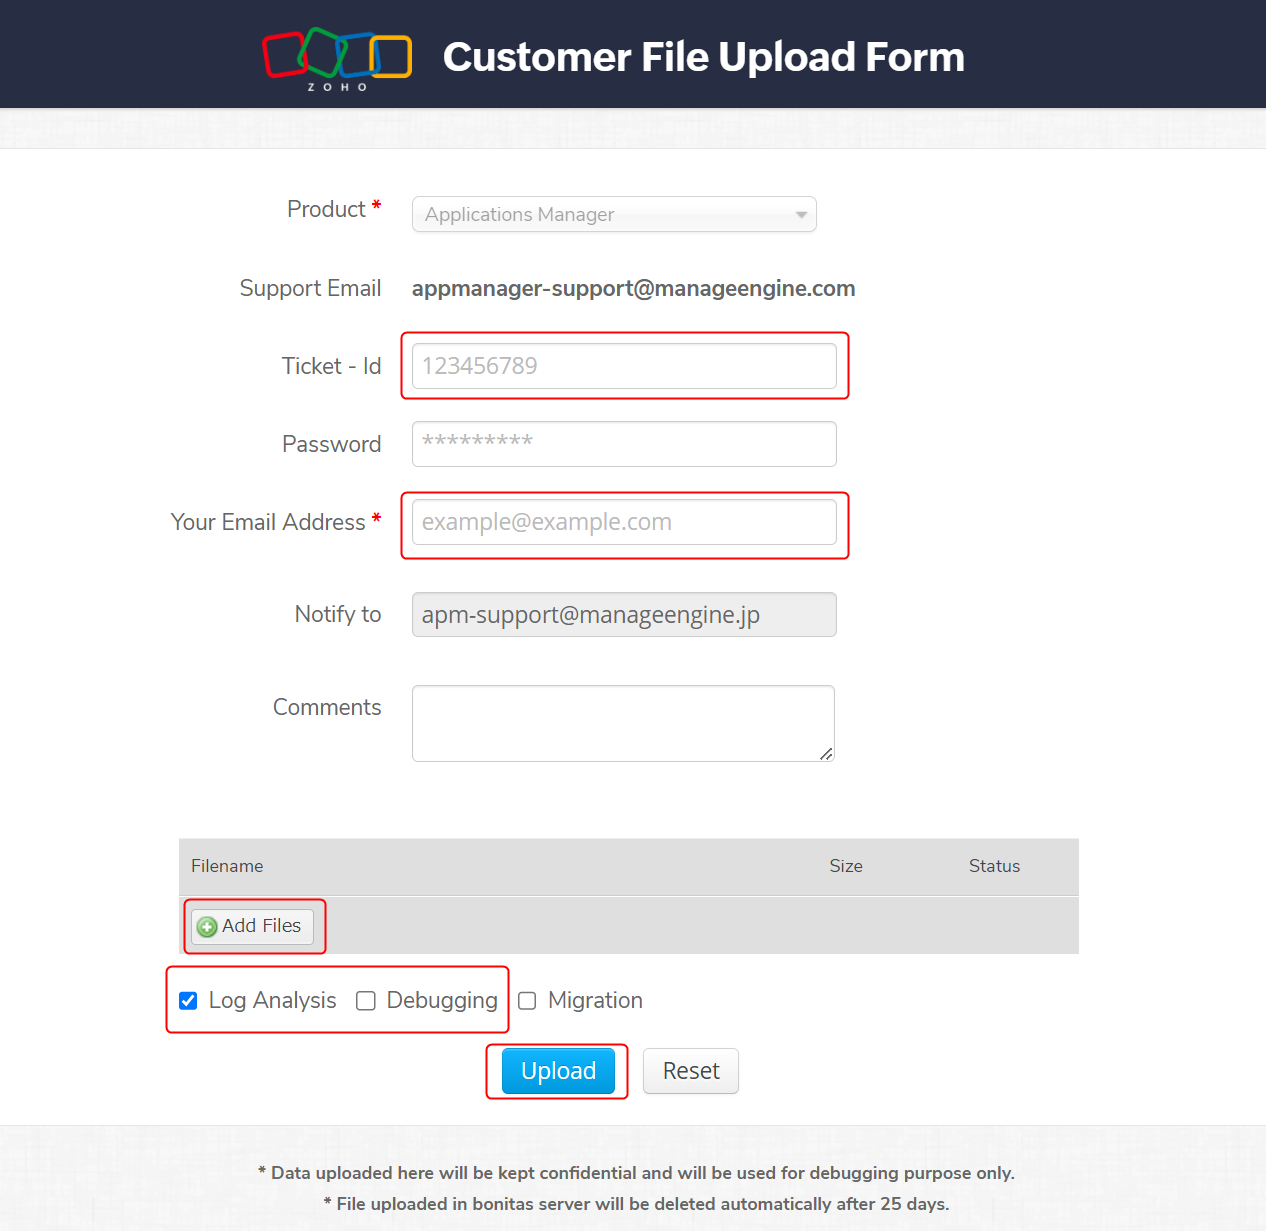The width and height of the screenshot is (1266, 1231).
Task: Click the green plus Add Files icon
Action: coord(207,927)
